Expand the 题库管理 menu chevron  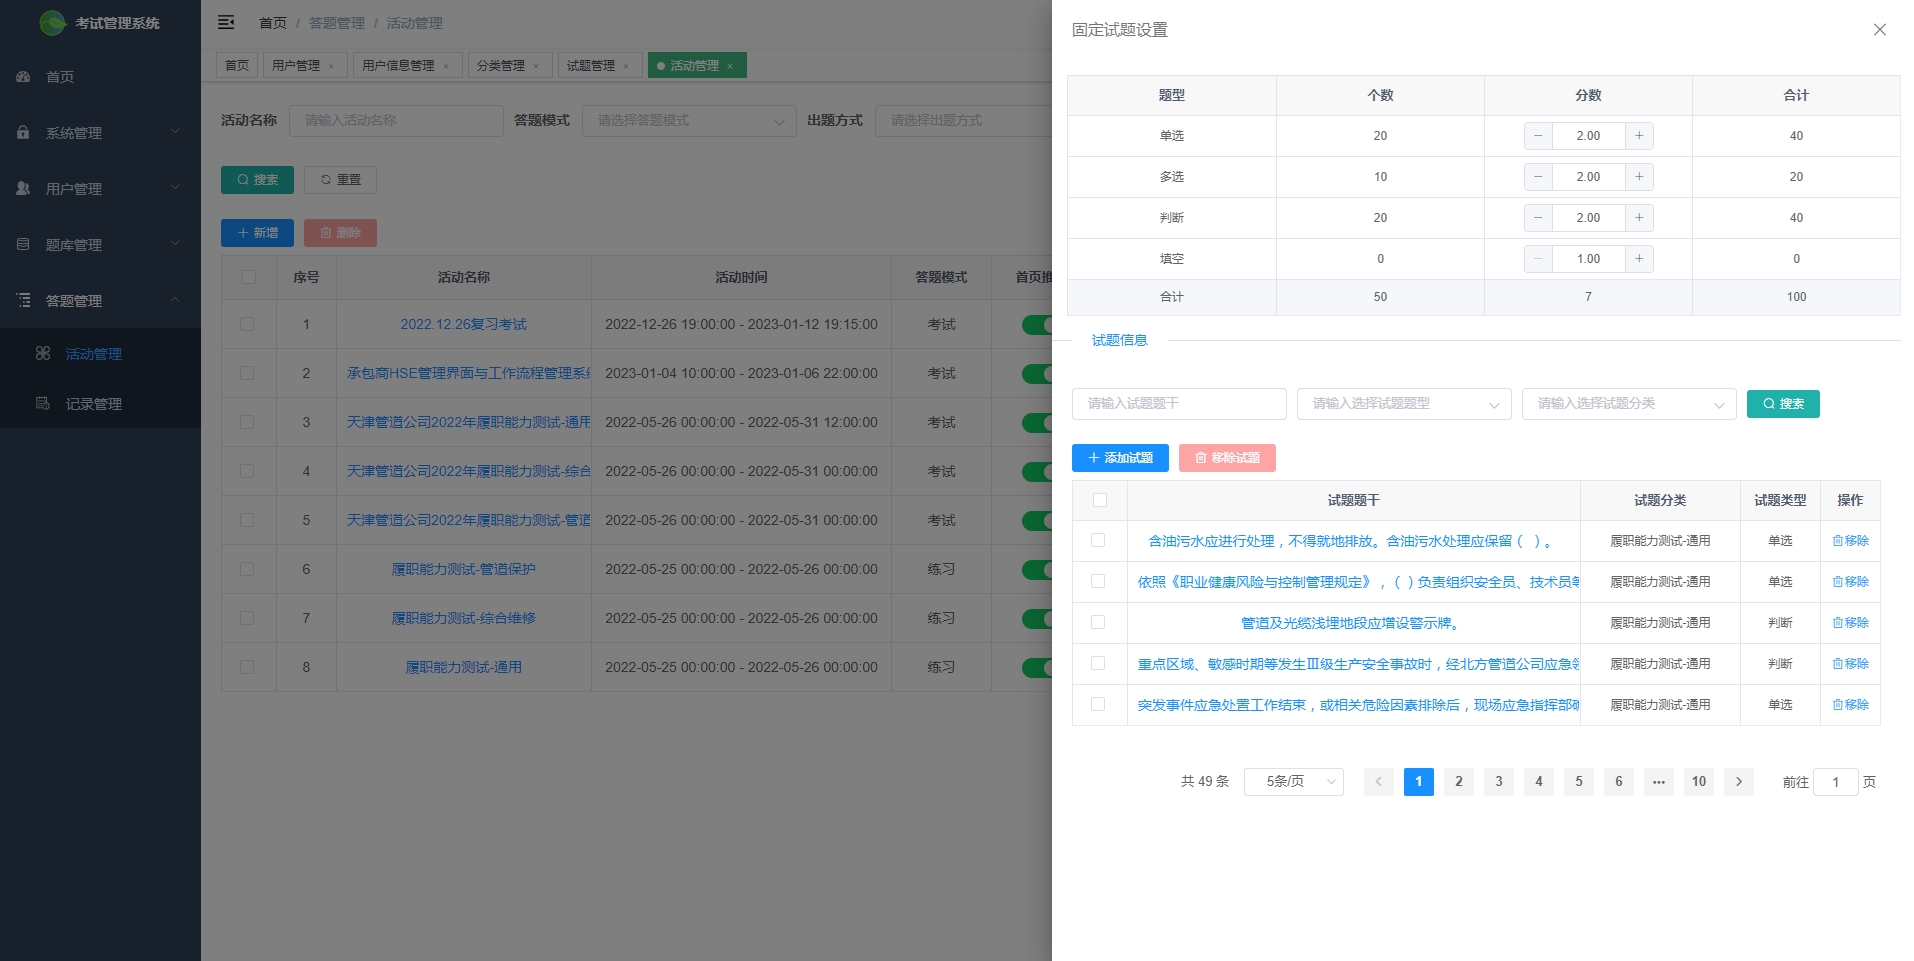[175, 244]
